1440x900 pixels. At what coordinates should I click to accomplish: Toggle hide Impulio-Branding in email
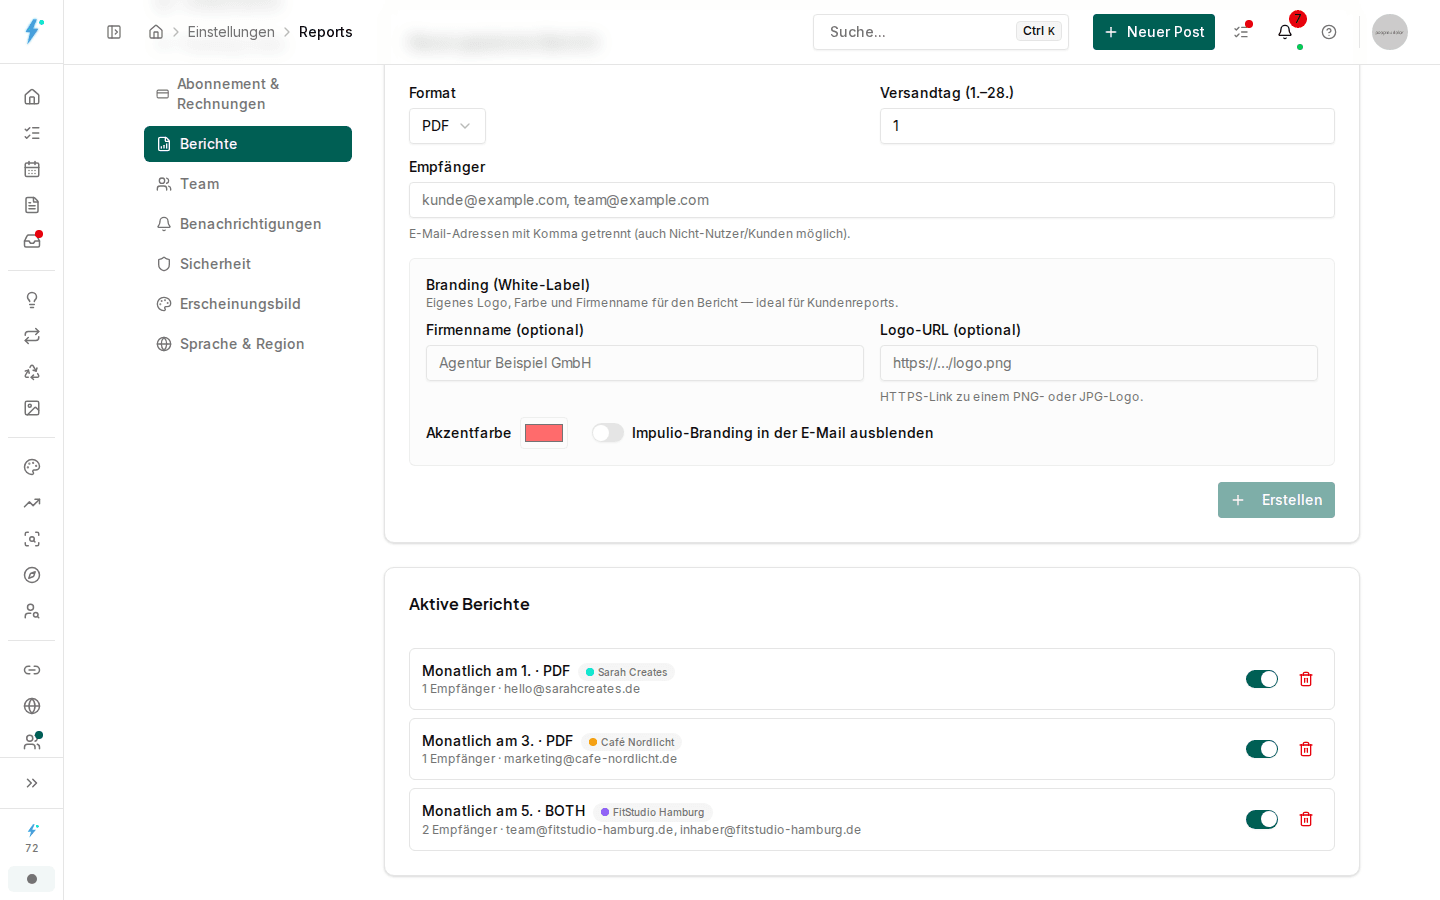[608, 433]
